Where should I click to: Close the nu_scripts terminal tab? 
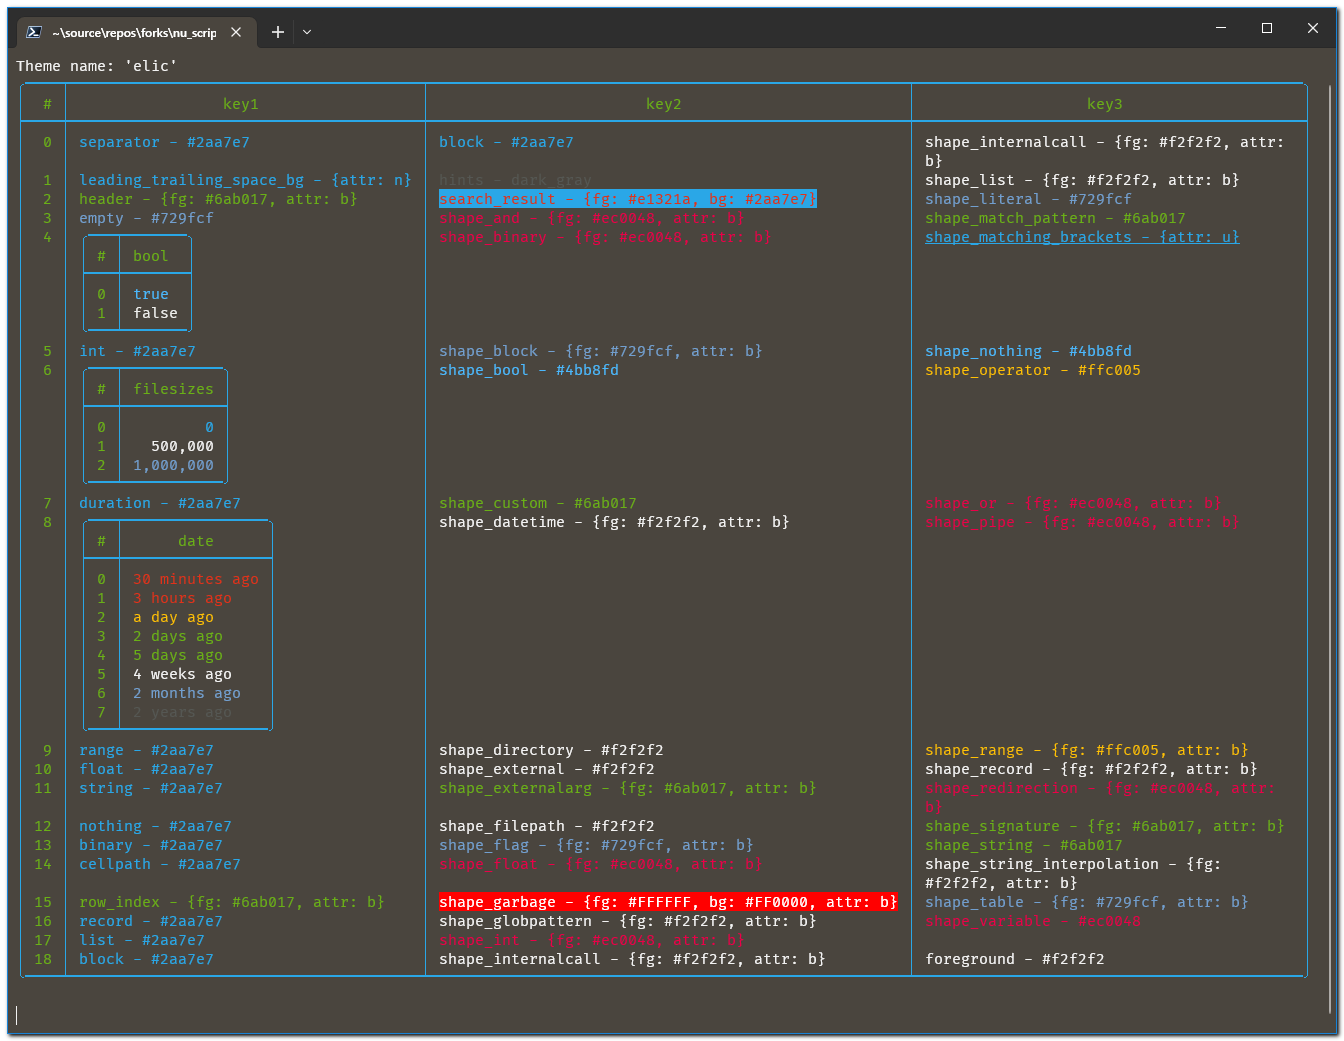[236, 32]
